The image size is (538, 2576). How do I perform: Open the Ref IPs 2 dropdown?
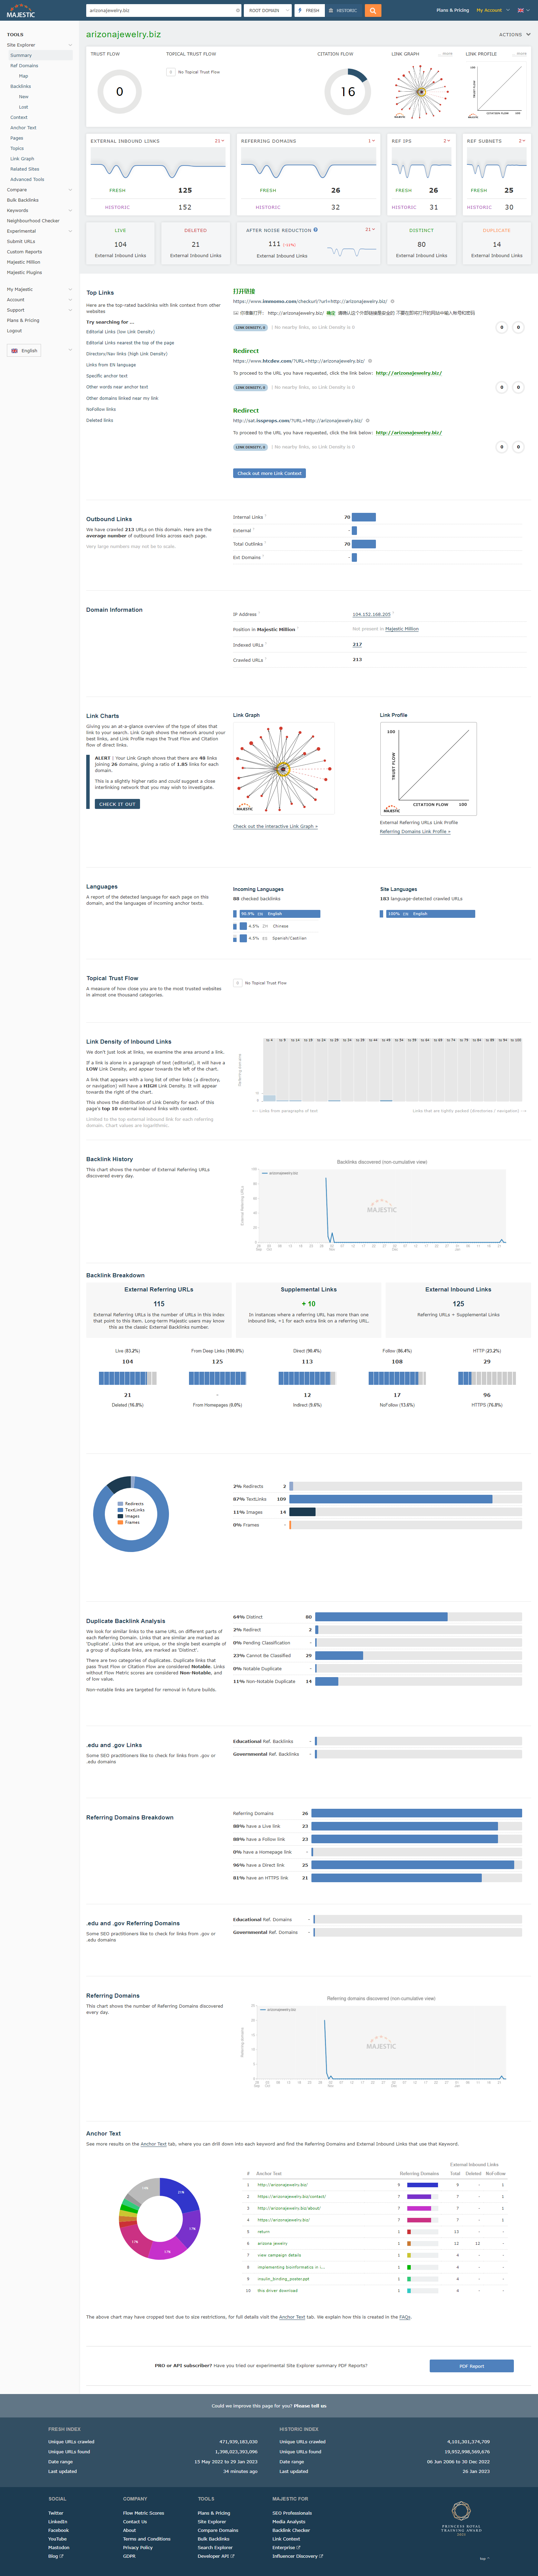pos(447,141)
